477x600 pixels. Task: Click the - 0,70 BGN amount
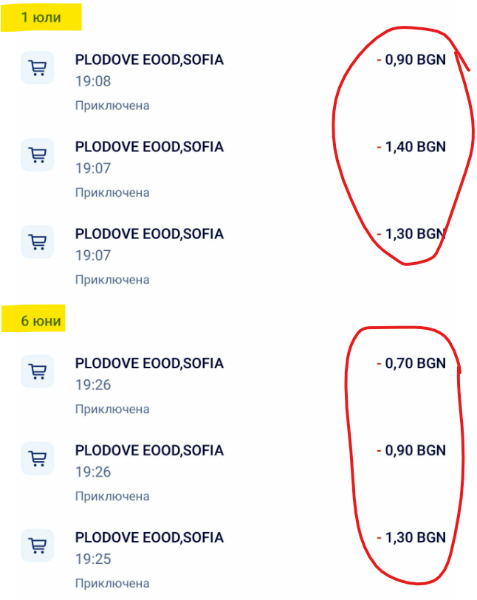[x=411, y=363]
